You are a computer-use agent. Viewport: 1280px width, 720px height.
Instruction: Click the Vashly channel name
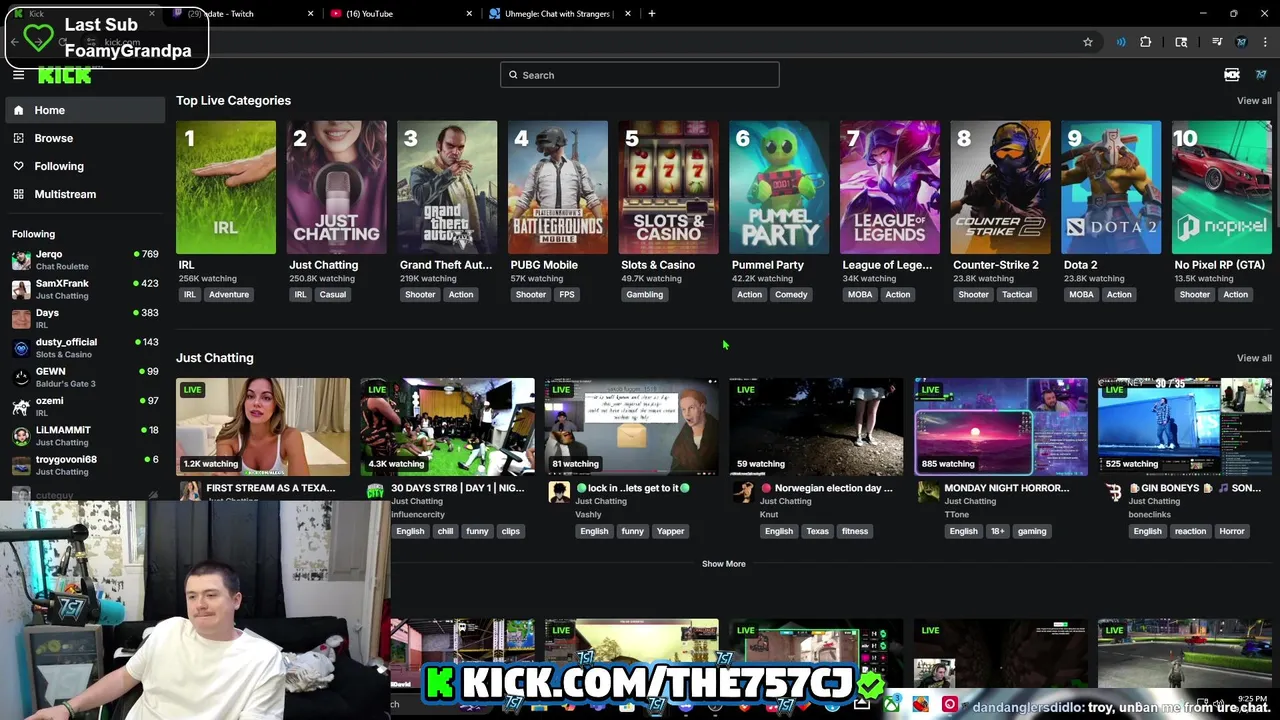click(x=588, y=514)
